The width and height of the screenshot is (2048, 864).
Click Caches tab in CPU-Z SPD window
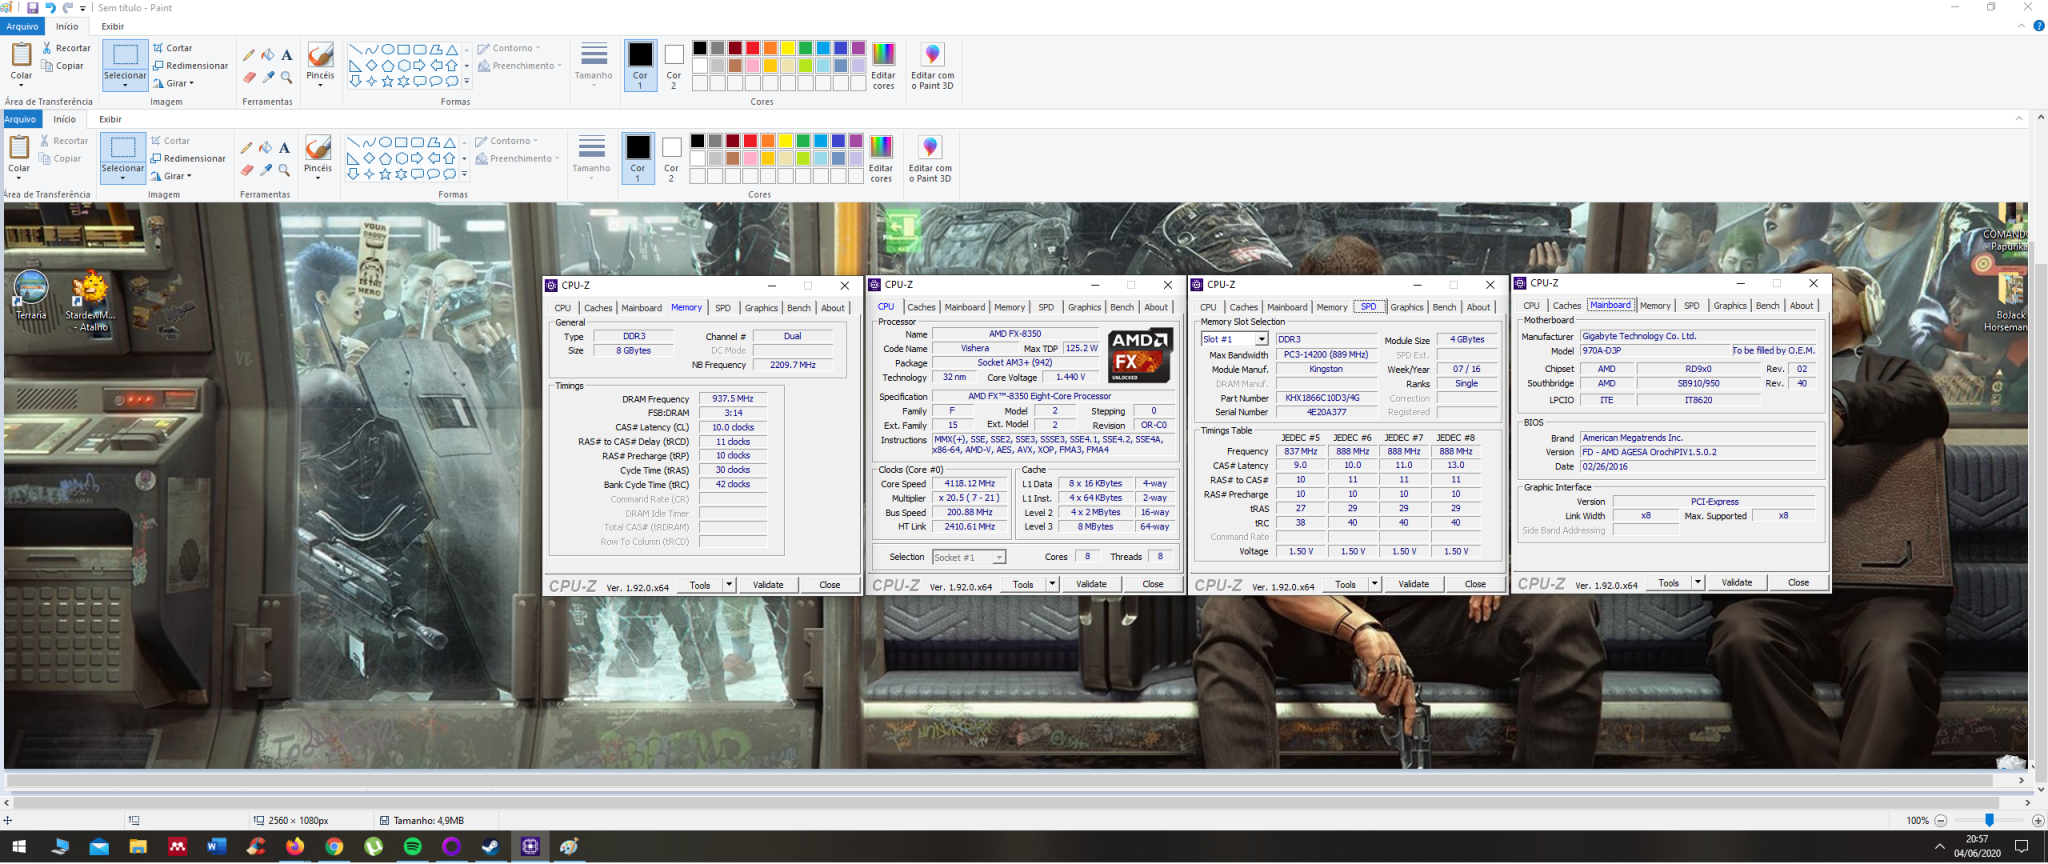click(1243, 307)
